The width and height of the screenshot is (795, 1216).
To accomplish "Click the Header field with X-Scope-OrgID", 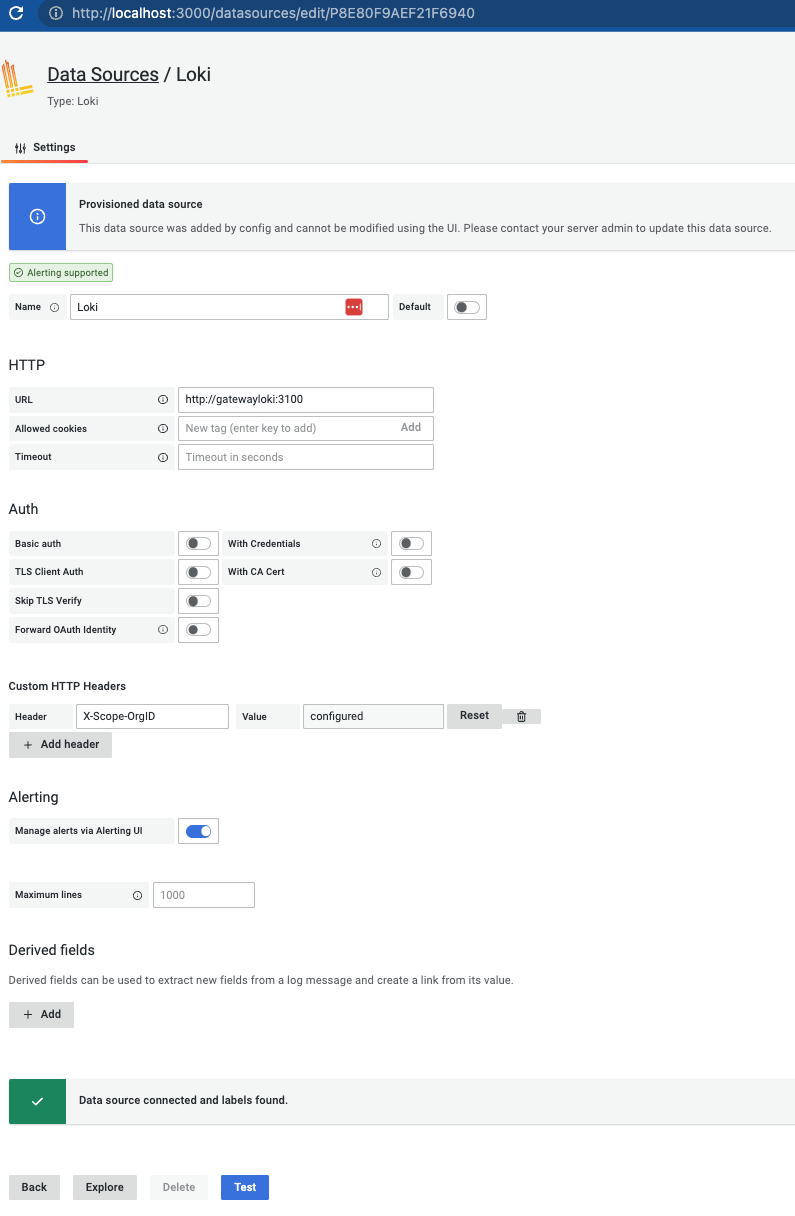I will pos(152,716).
